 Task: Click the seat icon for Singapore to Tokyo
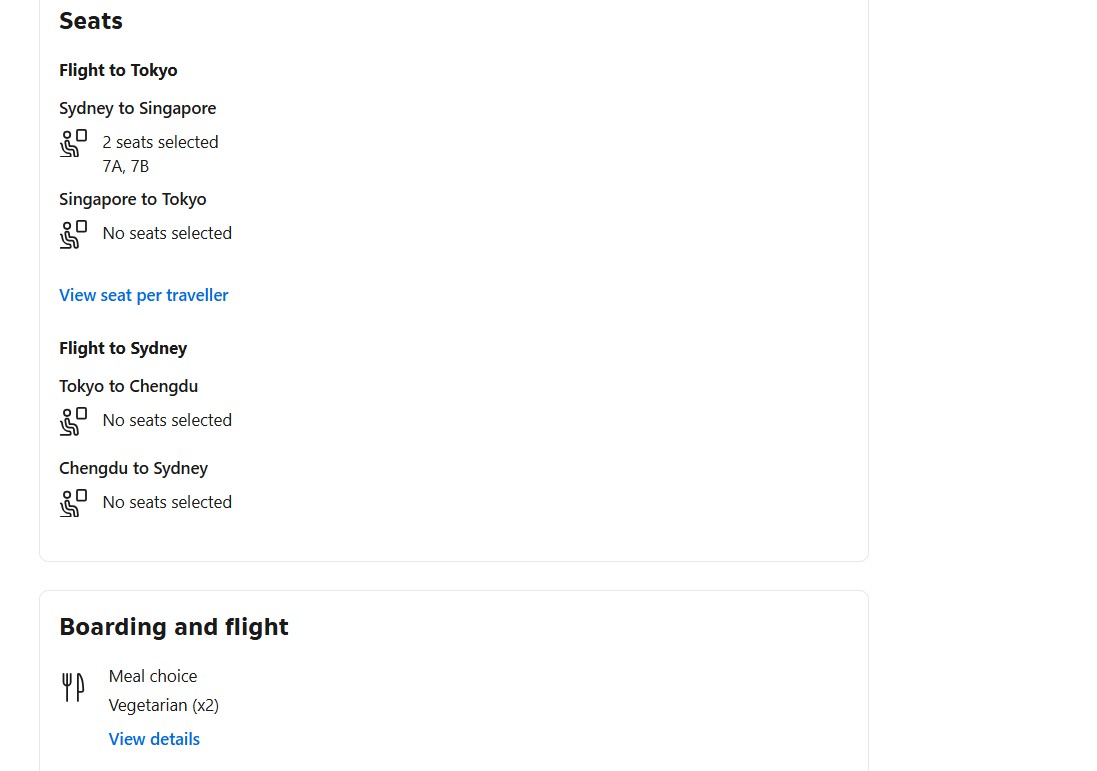73,235
